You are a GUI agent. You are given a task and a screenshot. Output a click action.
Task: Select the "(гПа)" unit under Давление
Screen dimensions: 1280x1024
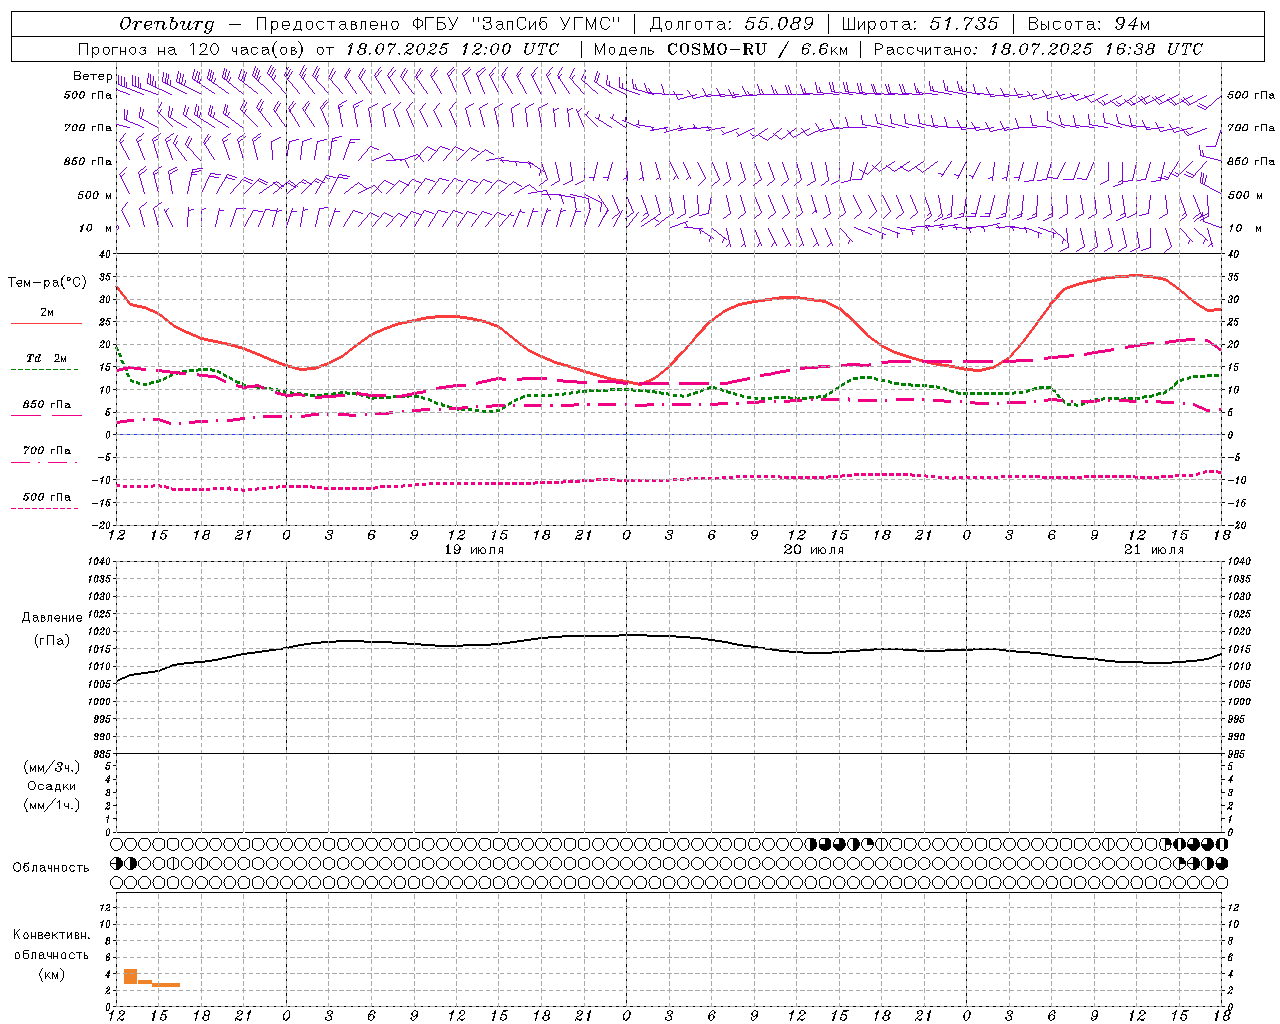coord(52,640)
